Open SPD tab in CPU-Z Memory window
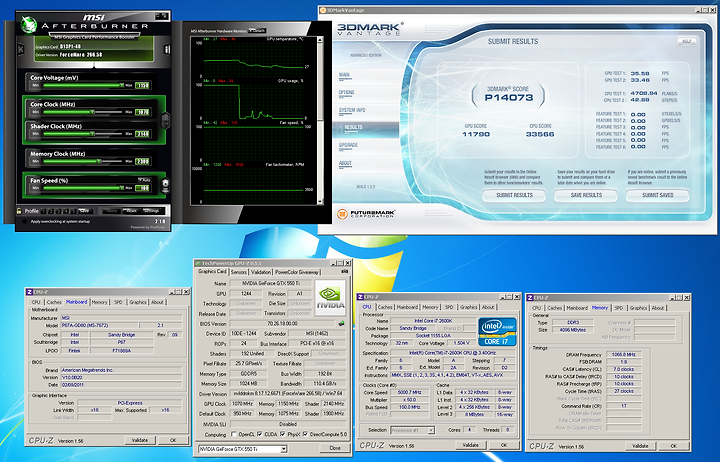This screenshot has height=462, width=720. click(619, 308)
